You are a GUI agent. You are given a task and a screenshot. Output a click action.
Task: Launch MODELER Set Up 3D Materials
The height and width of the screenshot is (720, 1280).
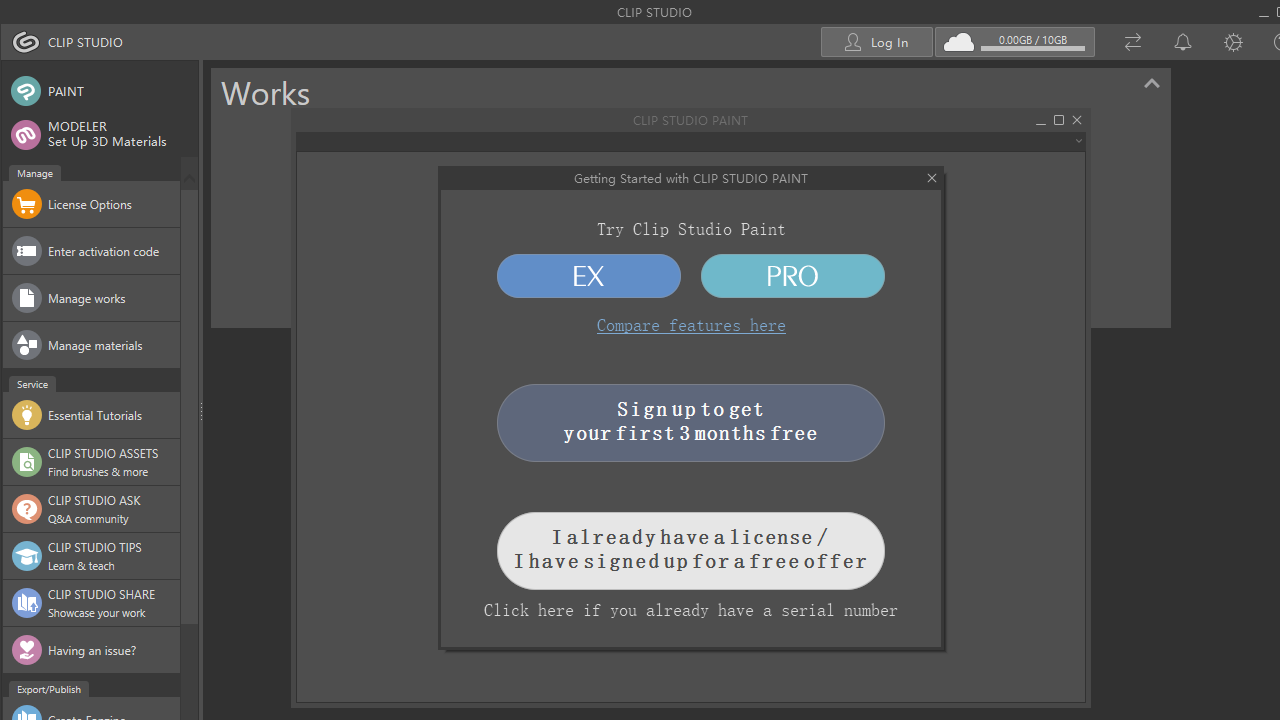click(x=90, y=134)
